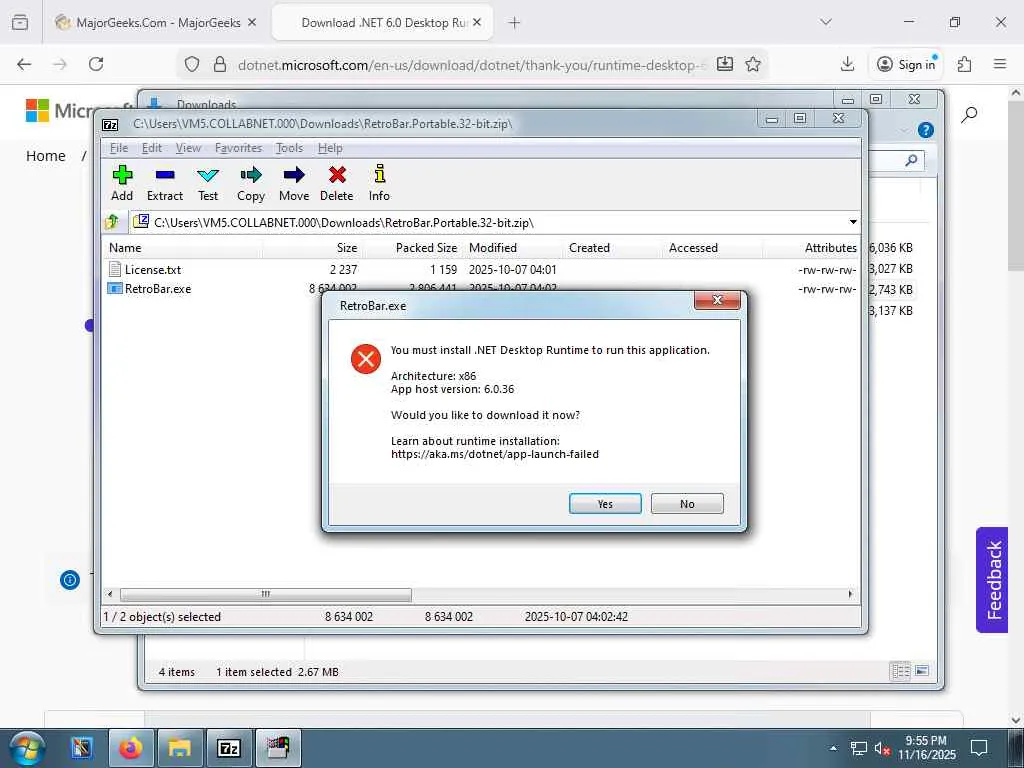
Task: Expand the 7-Zip address path dropdown
Action: (x=853, y=222)
